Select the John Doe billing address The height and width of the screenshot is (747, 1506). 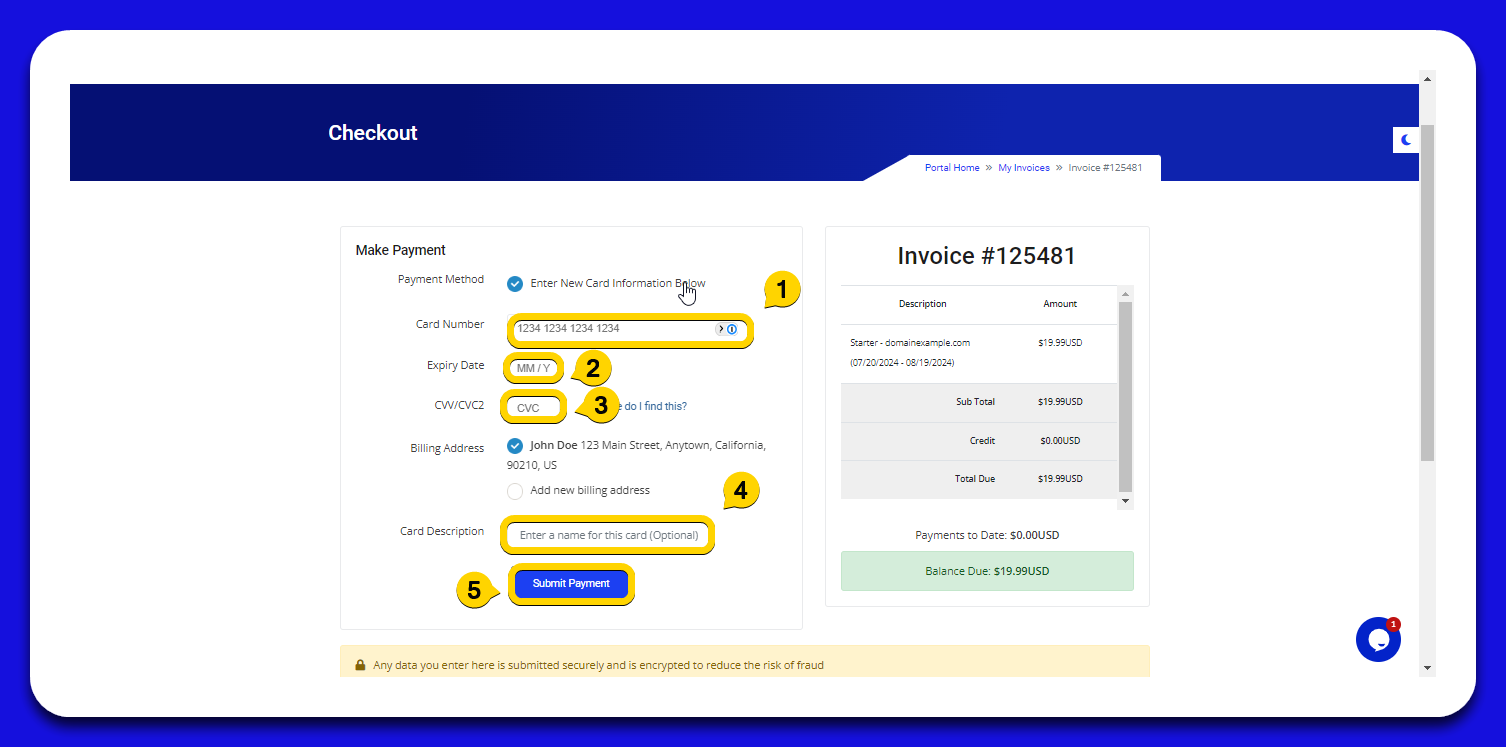515,446
